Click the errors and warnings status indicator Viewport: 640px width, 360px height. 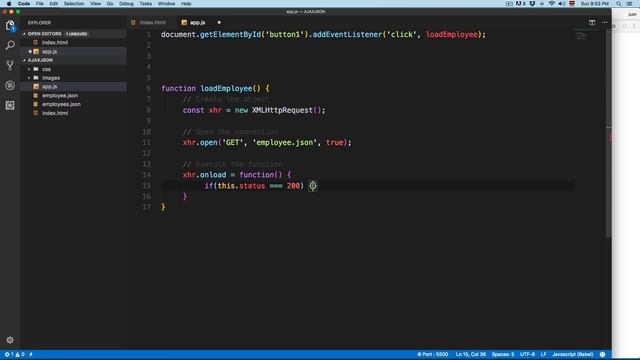(x=14, y=355)
